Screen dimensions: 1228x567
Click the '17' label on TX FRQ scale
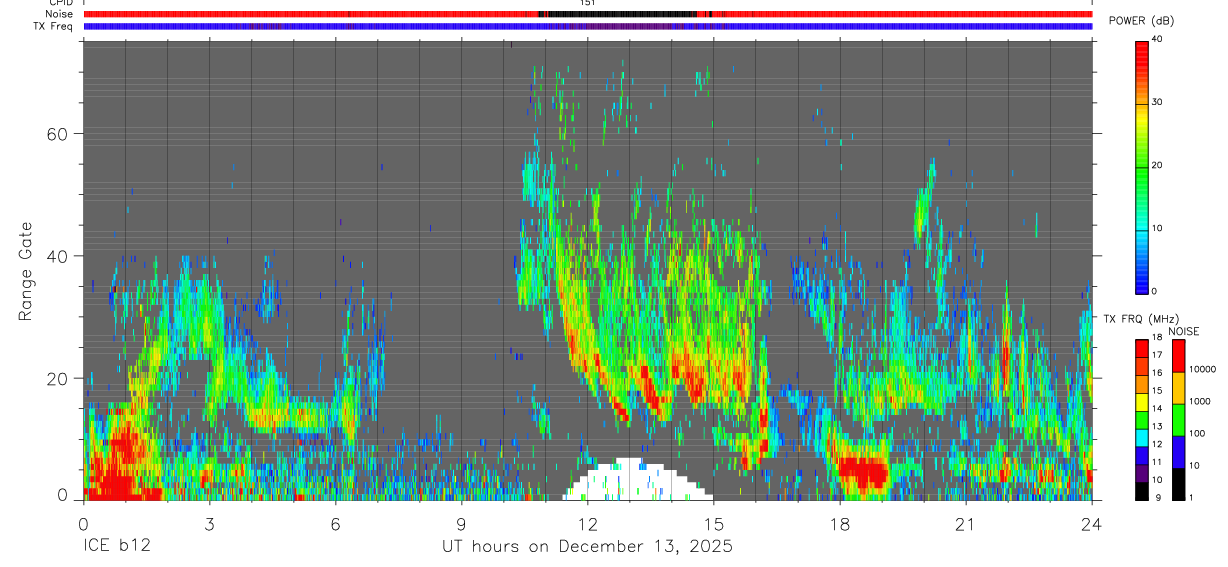(1157, 356)
